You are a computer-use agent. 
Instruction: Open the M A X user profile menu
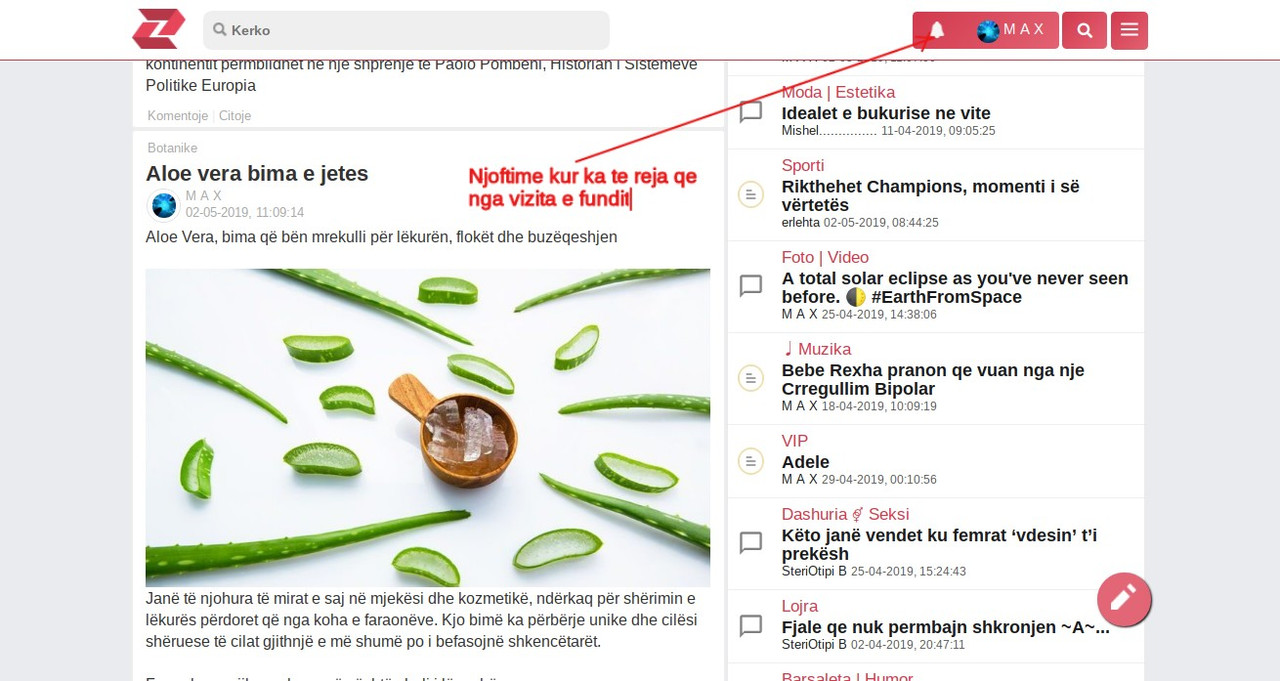1011,30
